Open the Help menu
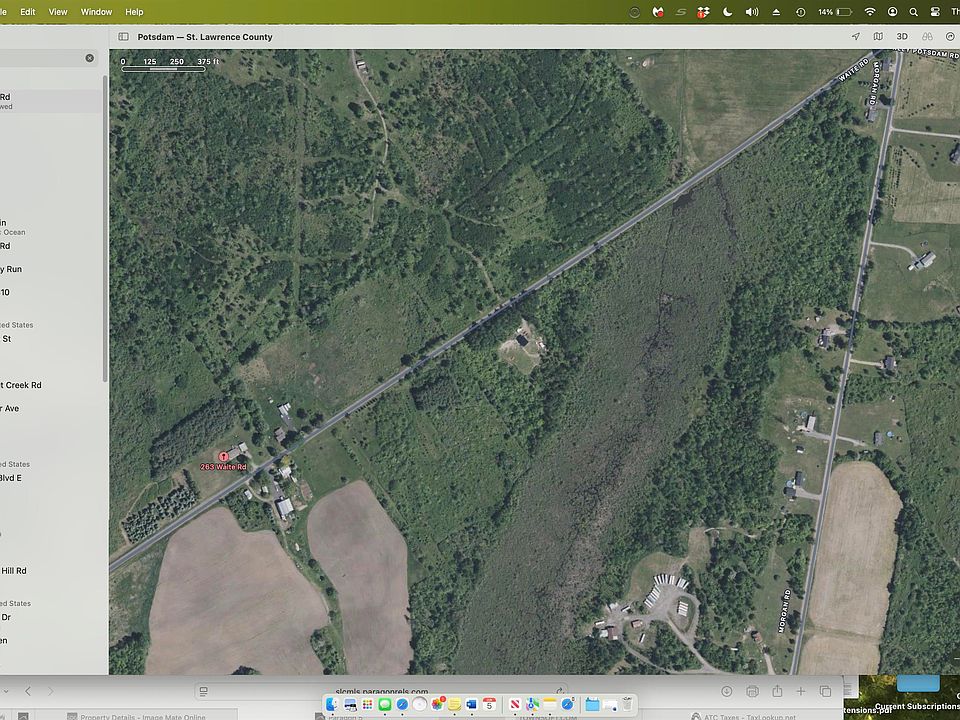Screen dimensions: 960x720 click(x=134, y=12)
